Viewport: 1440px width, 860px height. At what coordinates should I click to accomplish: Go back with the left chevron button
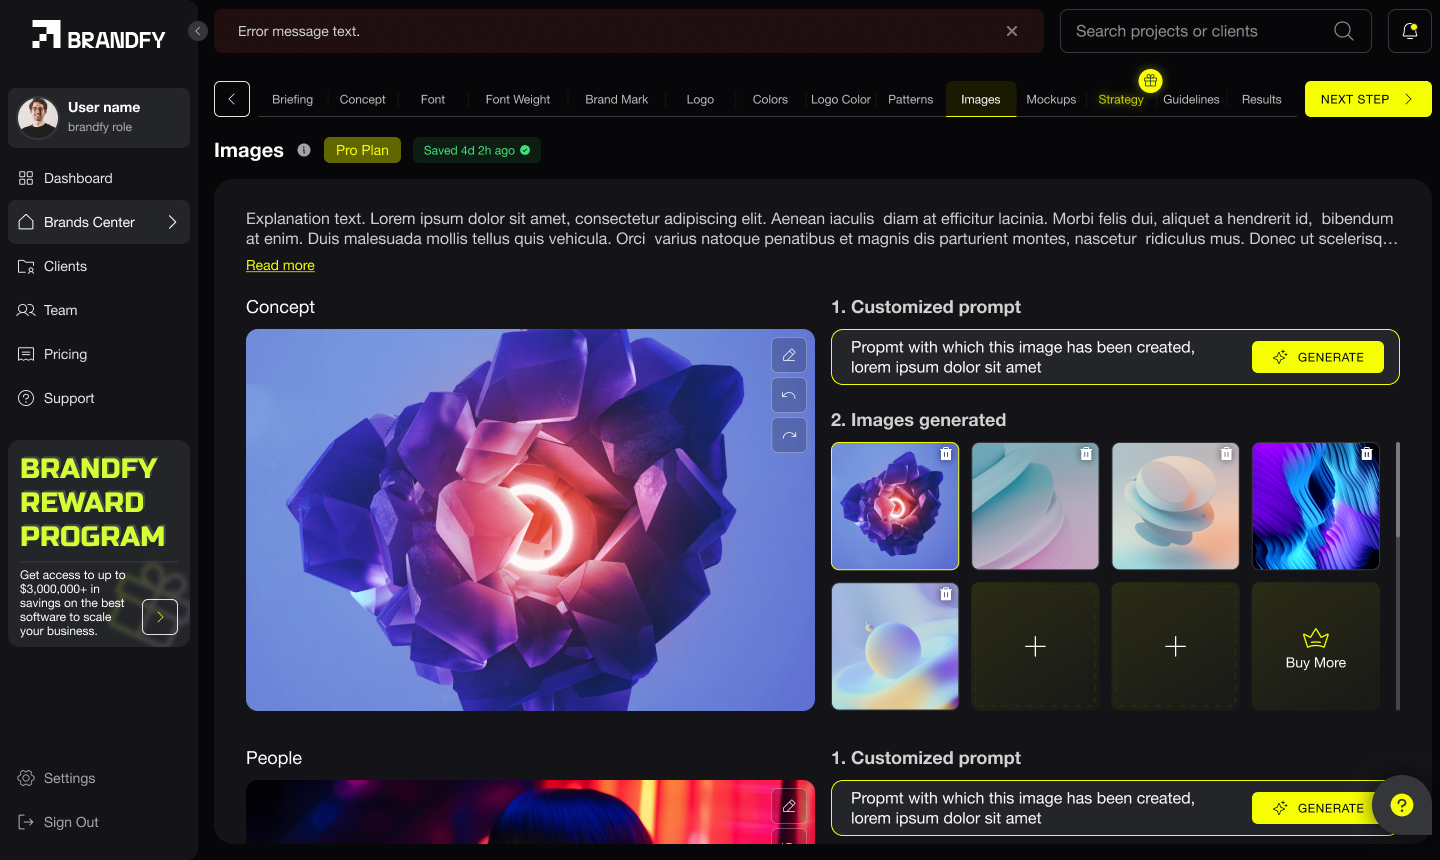pyautogui.click(x=232, y=99)
